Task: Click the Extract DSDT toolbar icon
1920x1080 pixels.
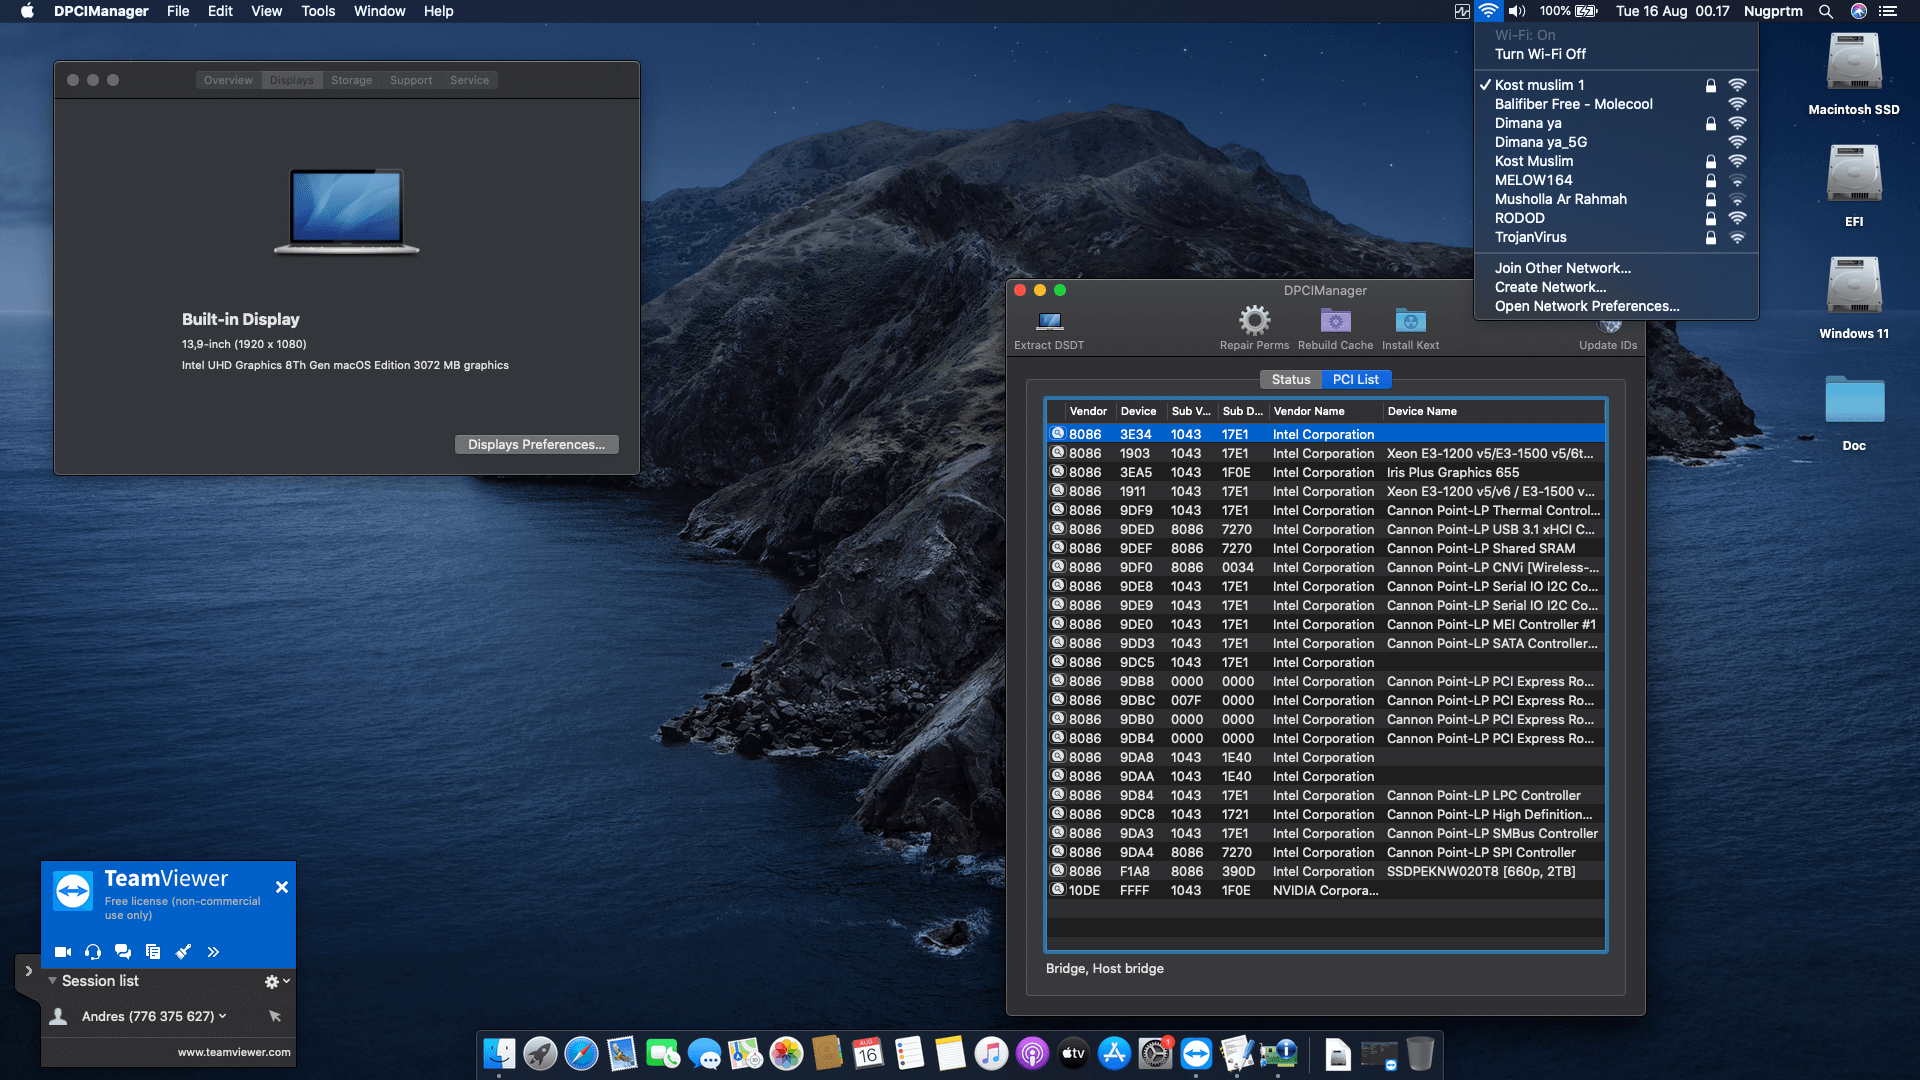Action: (1049, 322)
